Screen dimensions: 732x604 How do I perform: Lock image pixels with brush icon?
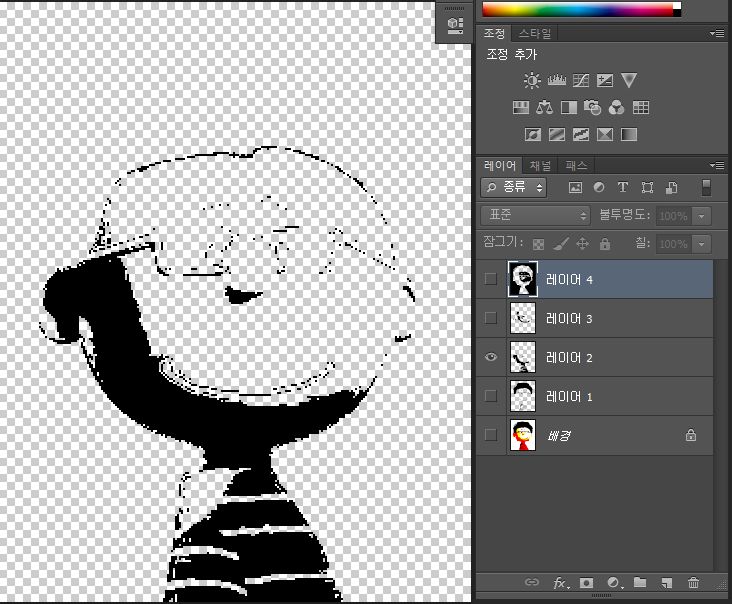tap(561, 243)
